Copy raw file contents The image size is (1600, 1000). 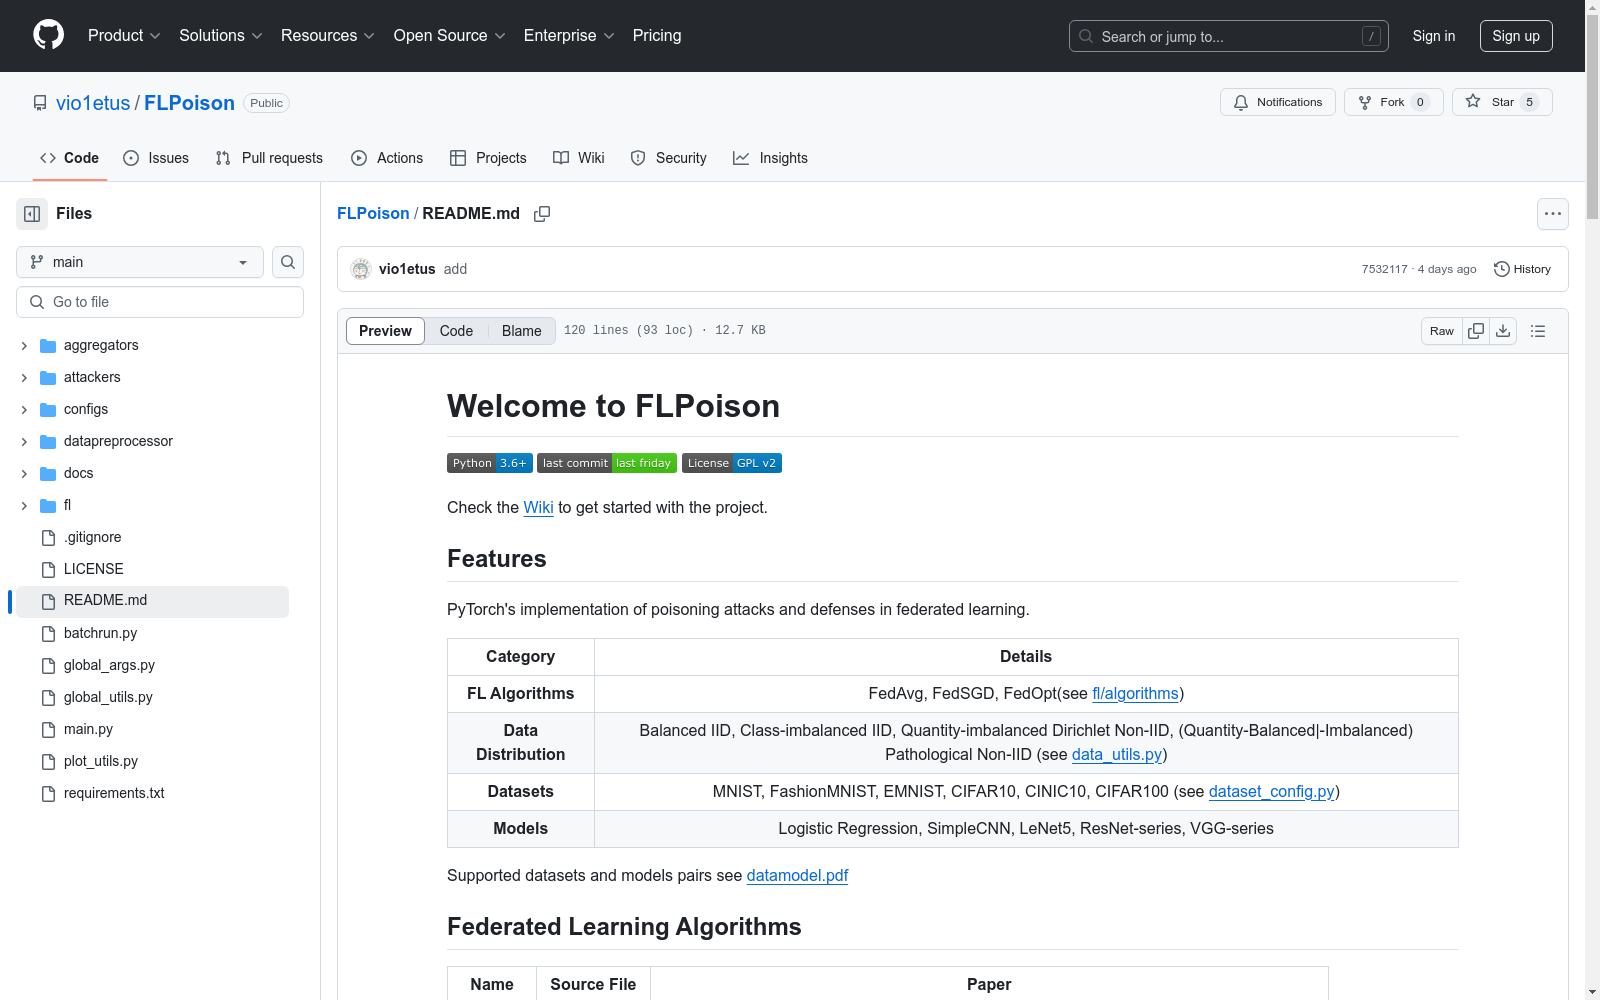pyautogui.click(x=1476, y=331)
